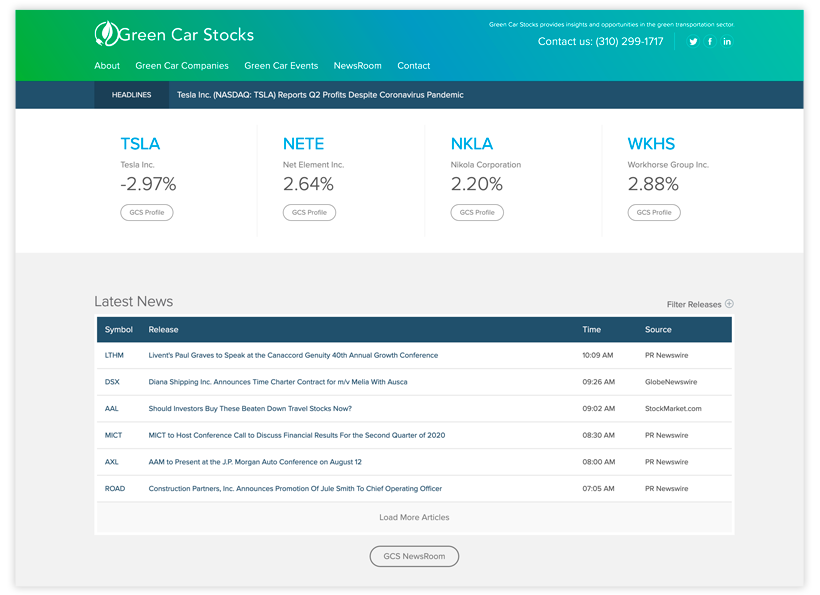Go to NewsRoom menu item

point(358,66)
